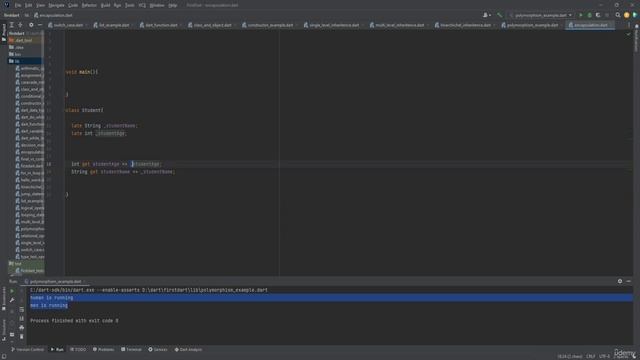Open the Run menu
This screenshot has width=640, height=360.
(x=118, y=5)
